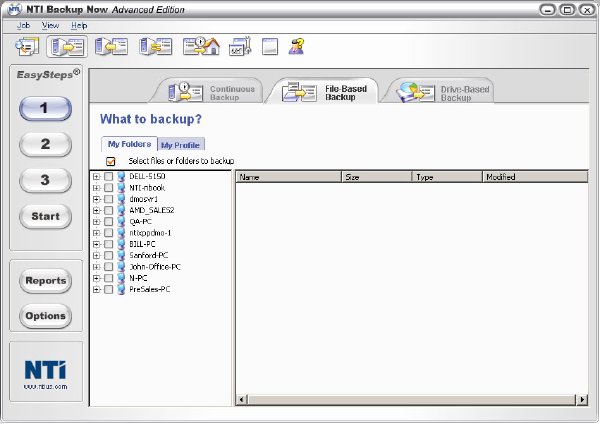This screenshot has height=424, width=600.
Task: Switch to Continuous Backup tab
Action: point(211,92)
